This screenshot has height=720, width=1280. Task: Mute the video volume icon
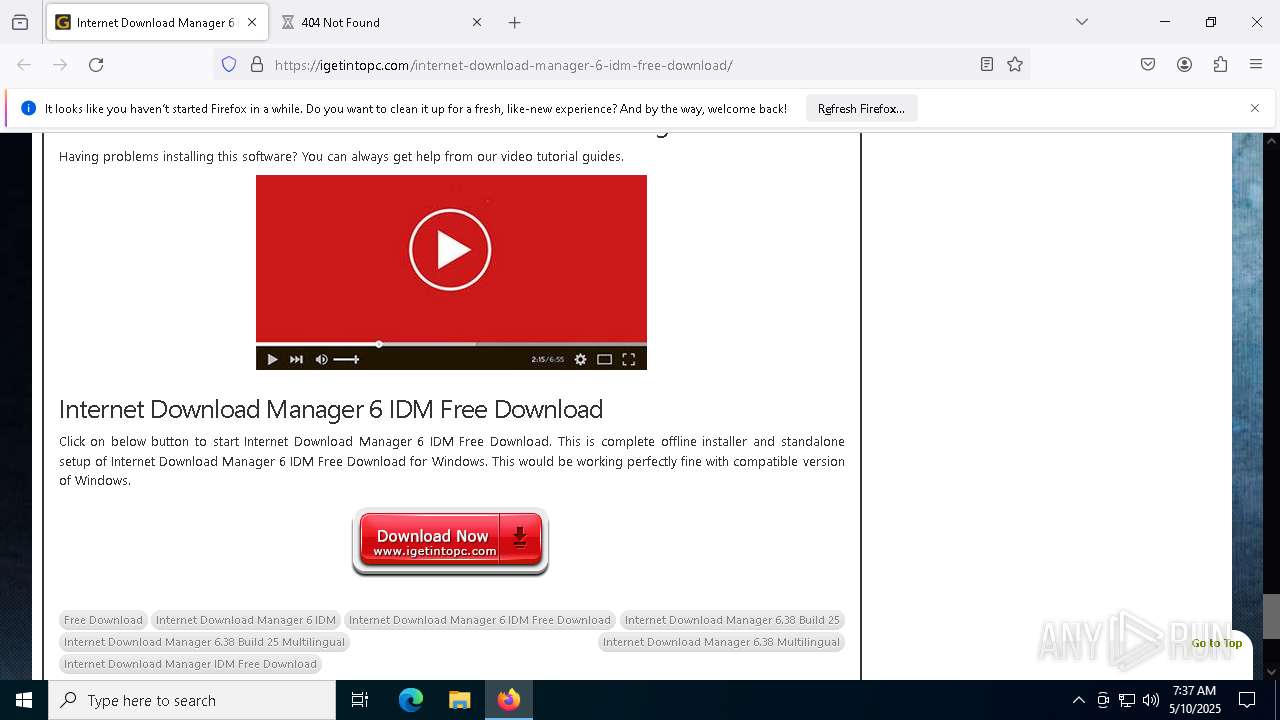coord(321,359)
